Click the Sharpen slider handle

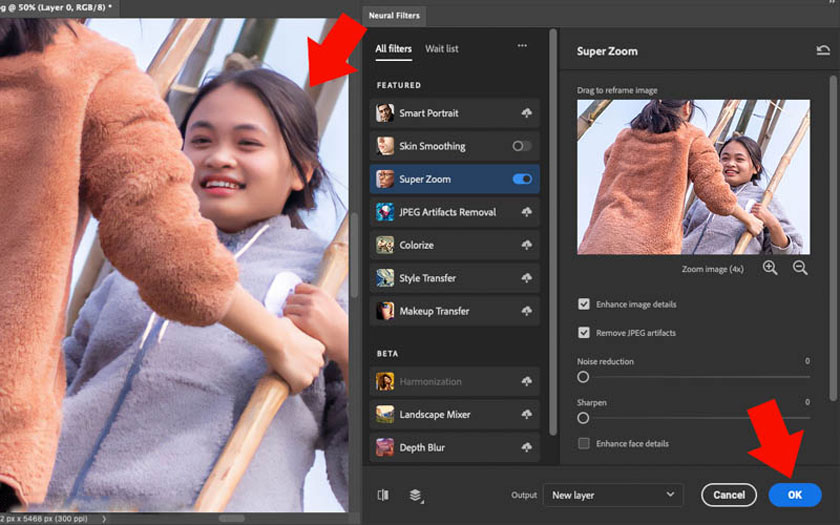point(583,418)
